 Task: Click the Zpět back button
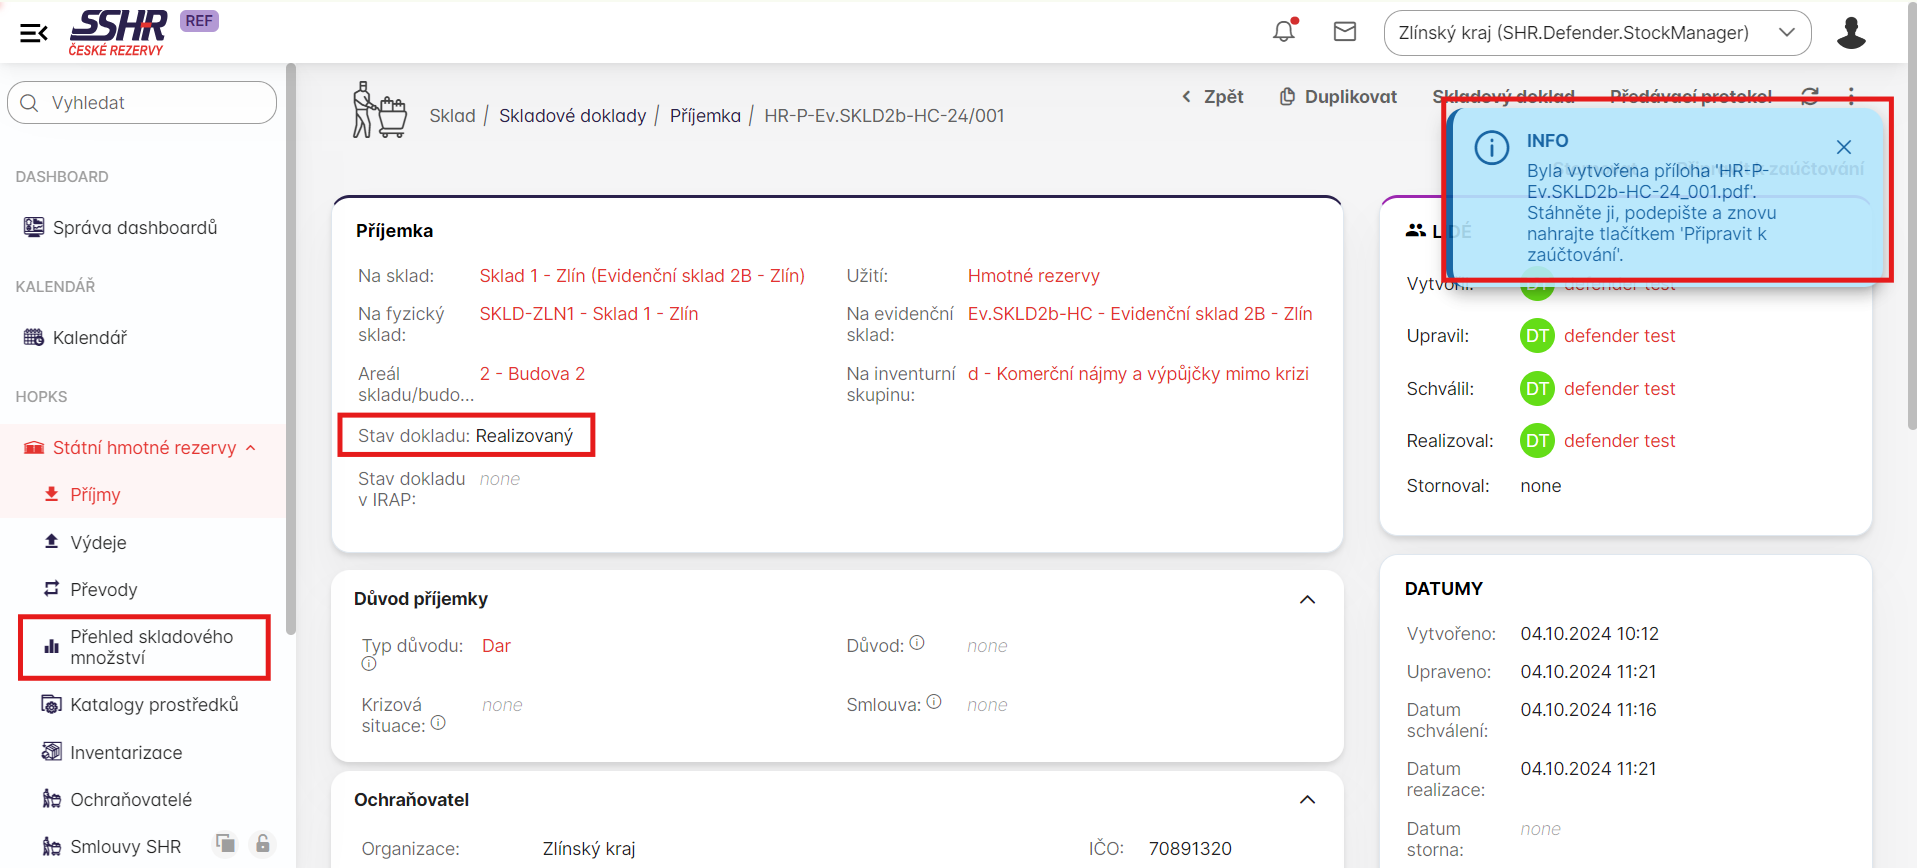(x=1212, y=97)
